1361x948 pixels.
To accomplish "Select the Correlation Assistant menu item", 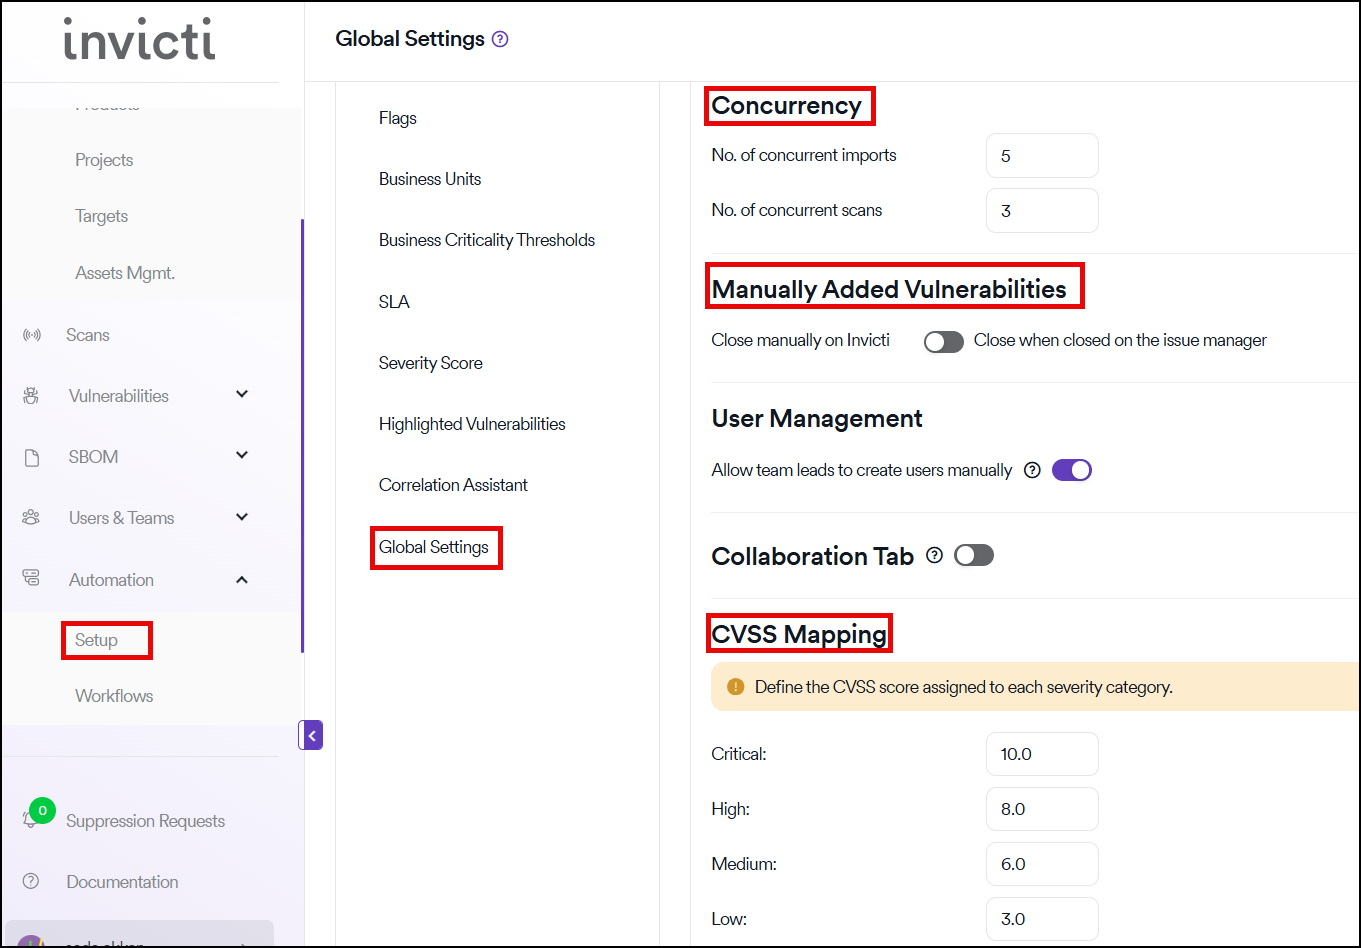I will [x=453, y=485].
